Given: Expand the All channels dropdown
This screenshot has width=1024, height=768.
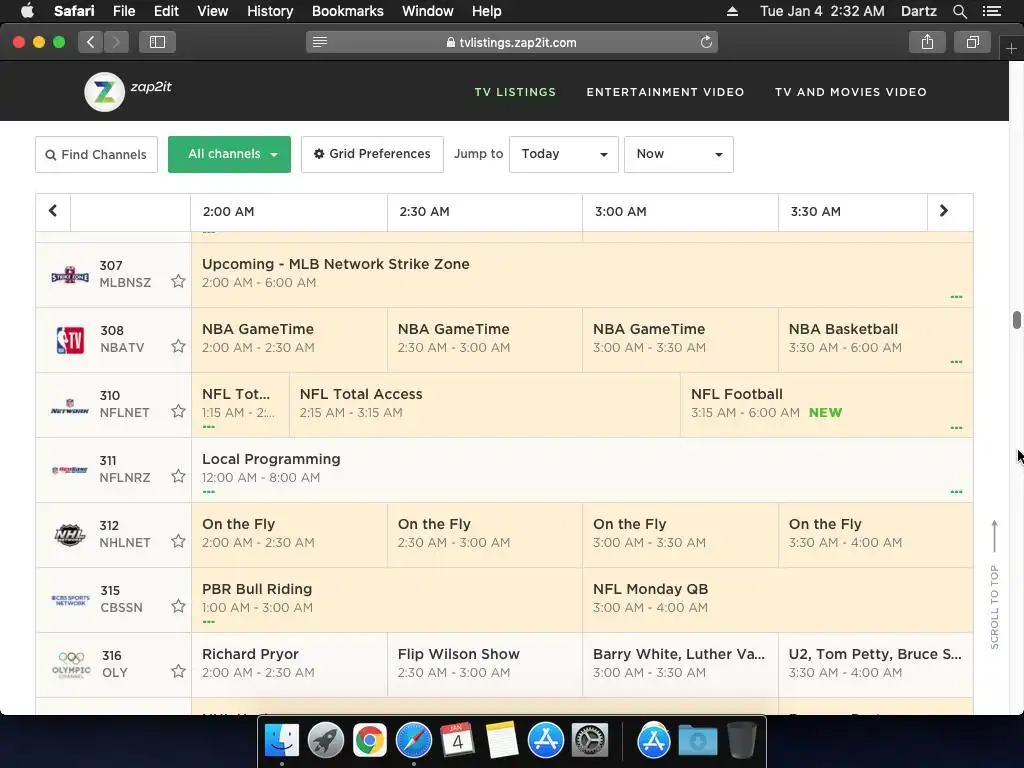Looking at the screenshot, I should 229,154.
